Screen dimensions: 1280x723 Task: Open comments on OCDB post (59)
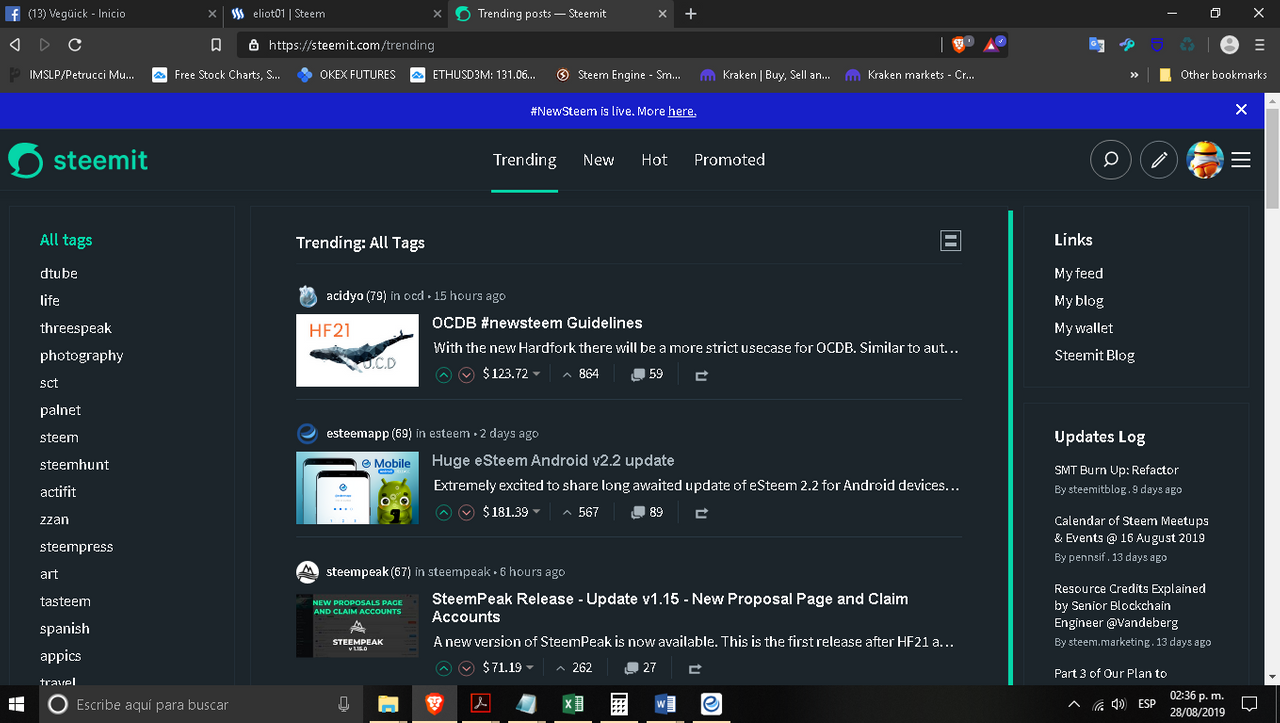(x=647, y=374)
